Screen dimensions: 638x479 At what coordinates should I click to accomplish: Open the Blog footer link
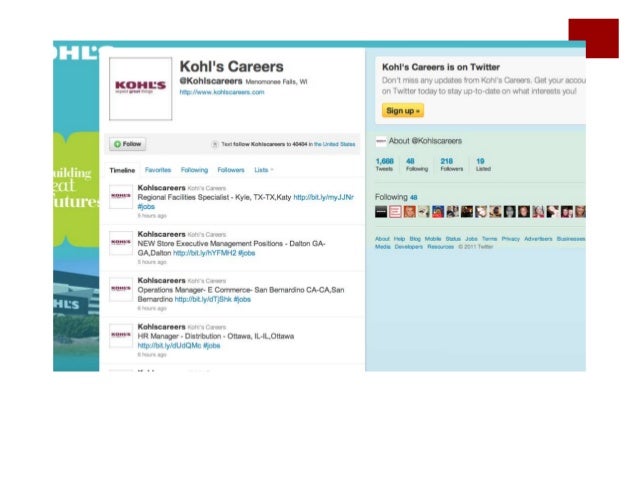click(x=415, y=239)
